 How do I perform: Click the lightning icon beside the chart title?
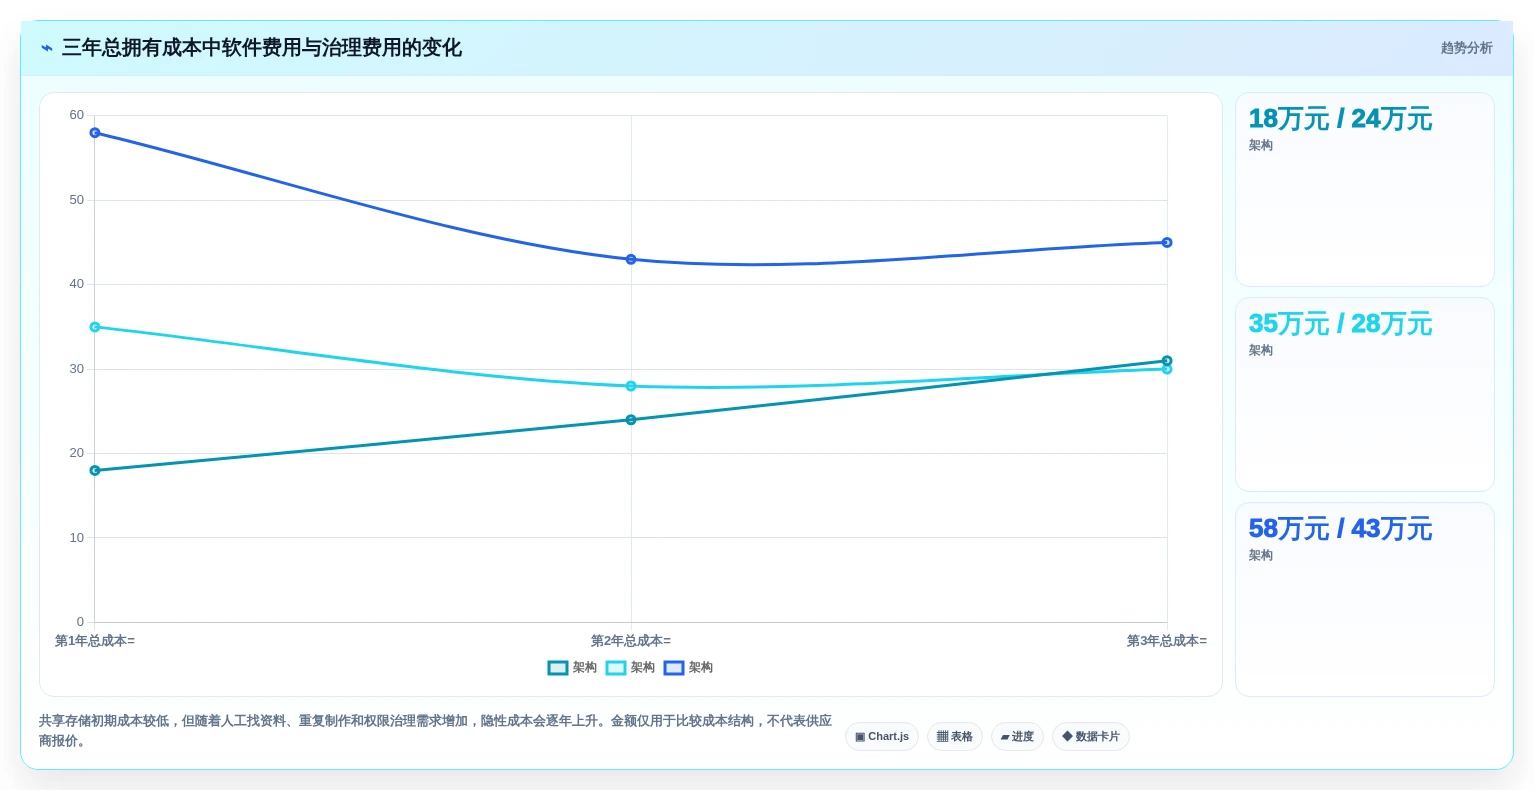(x=47, y=48)
